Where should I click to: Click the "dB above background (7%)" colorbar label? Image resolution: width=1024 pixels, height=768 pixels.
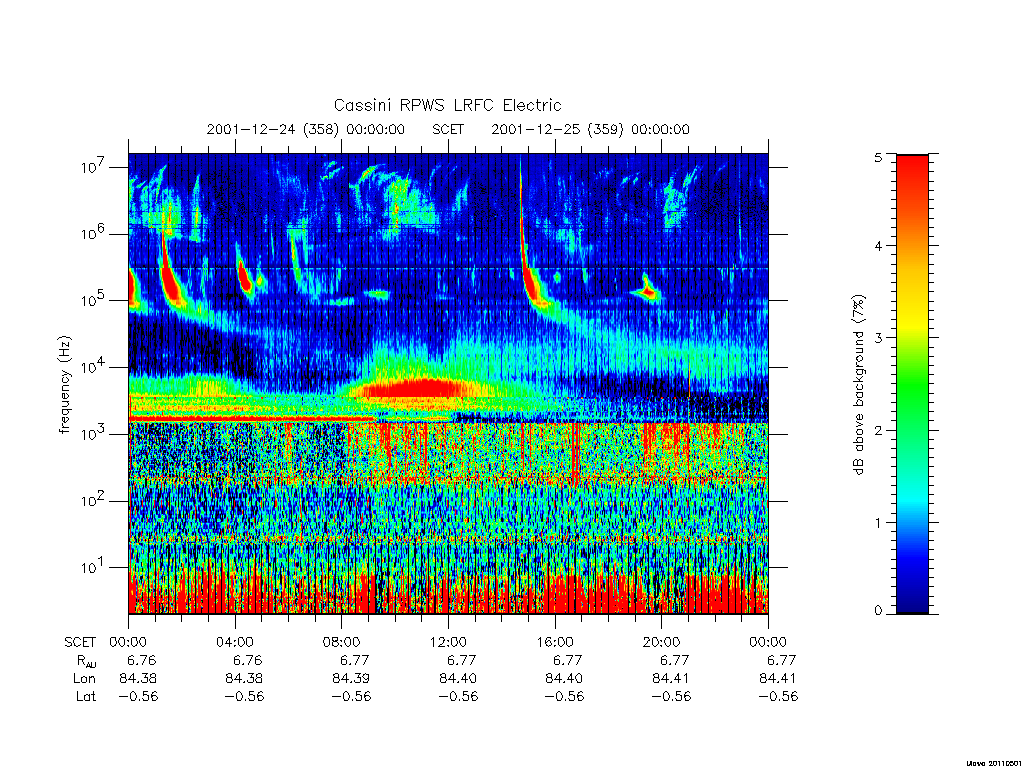pyautogui.click(x=858, y=385)
